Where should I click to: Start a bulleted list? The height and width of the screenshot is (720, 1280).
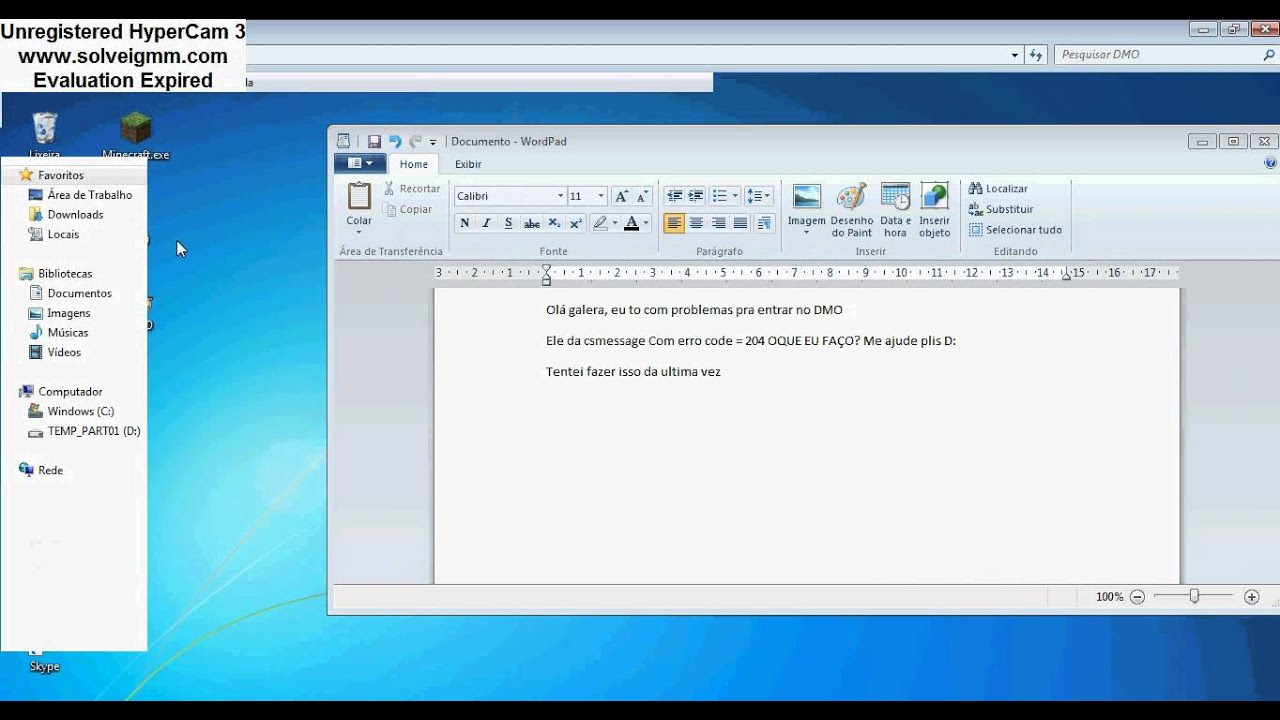click(x=719, y=196)
